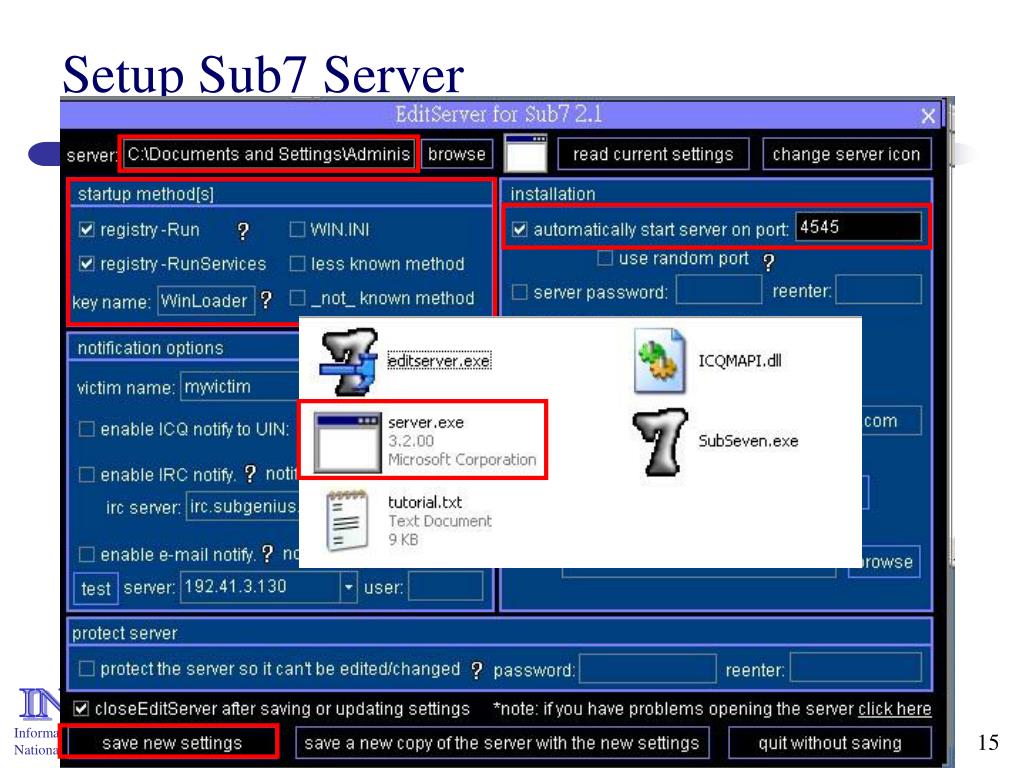This screenshot has height=768, width=1024.
Task: Open help for use random port
Action: tap(769, 261)
